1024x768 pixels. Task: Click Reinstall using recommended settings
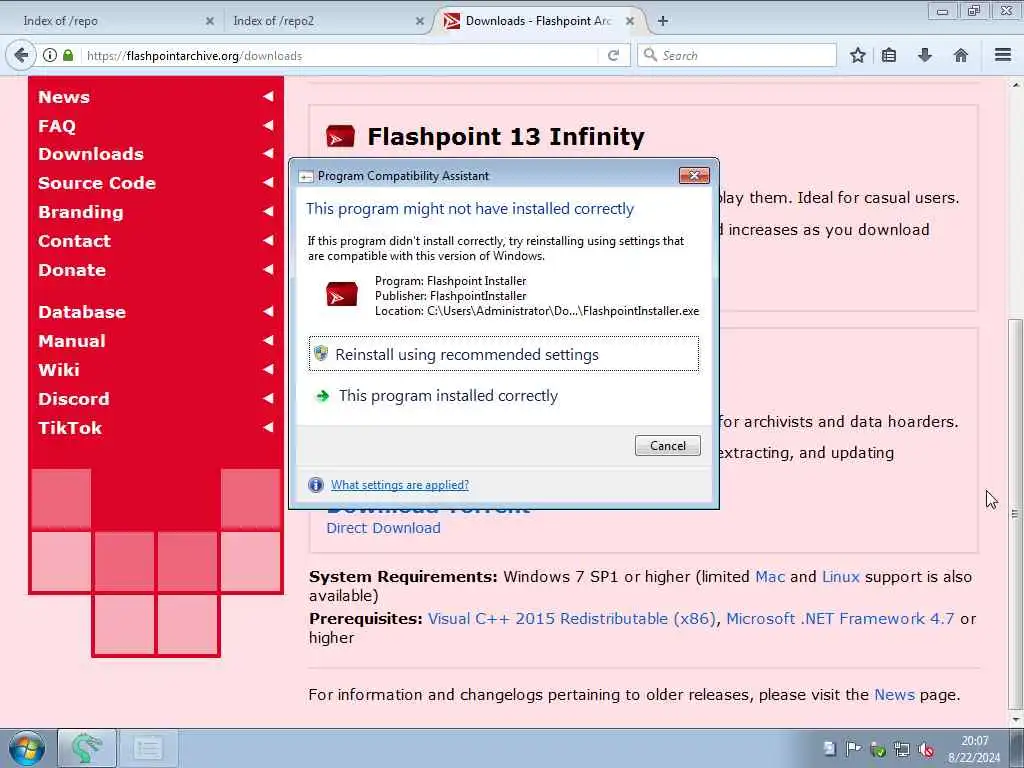tap(504, 354)
